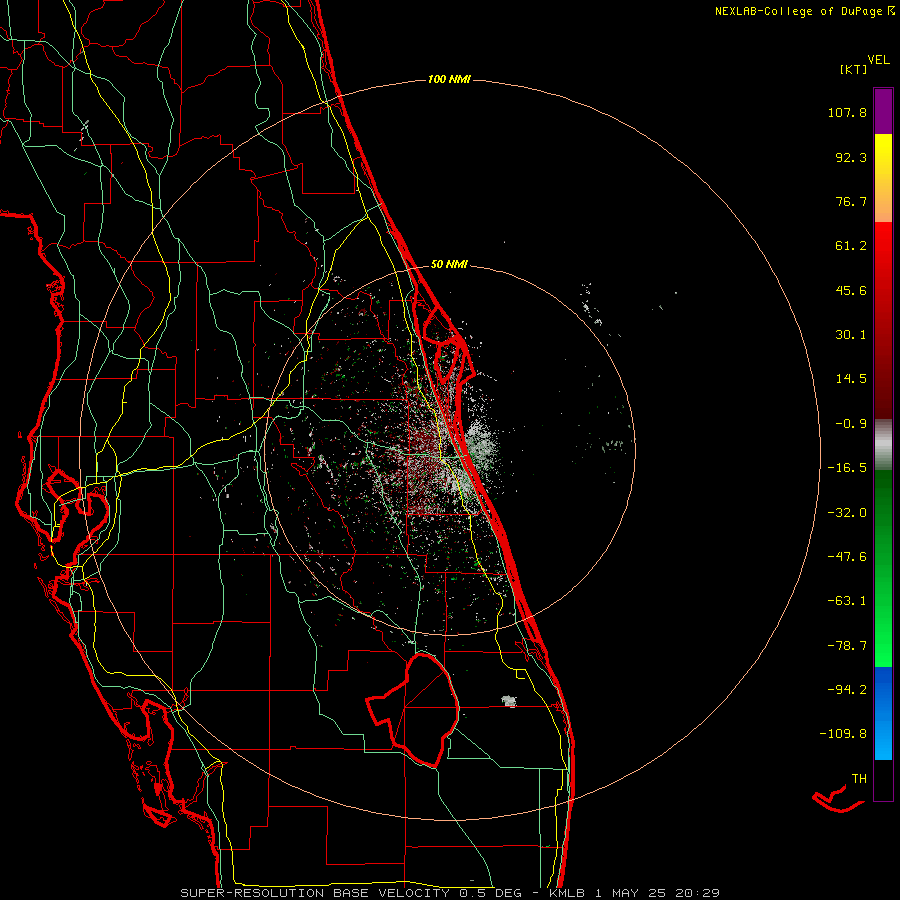Click the 30.1 legend value
Screen dimensions: 900x900
pyautogui.click(x=851, y=335)
